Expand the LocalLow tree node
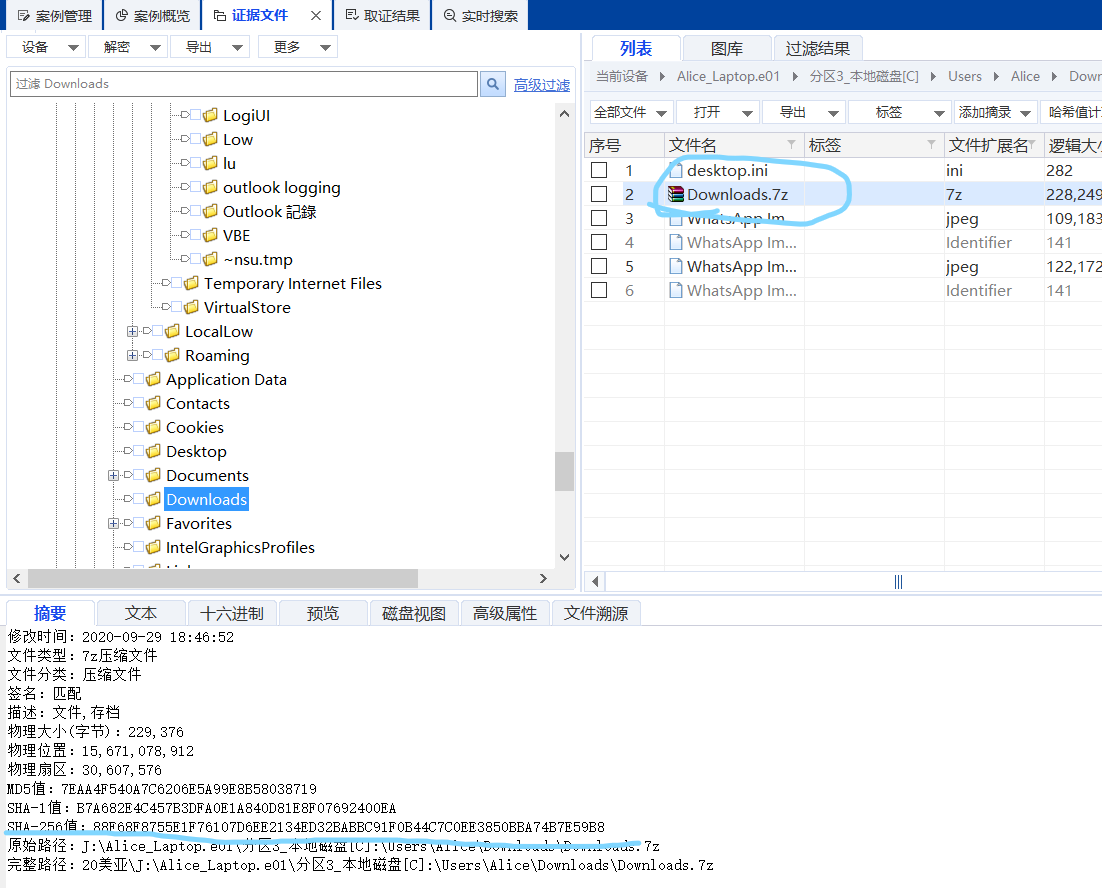Viewport: 1102px width, 888px height. 132,331
